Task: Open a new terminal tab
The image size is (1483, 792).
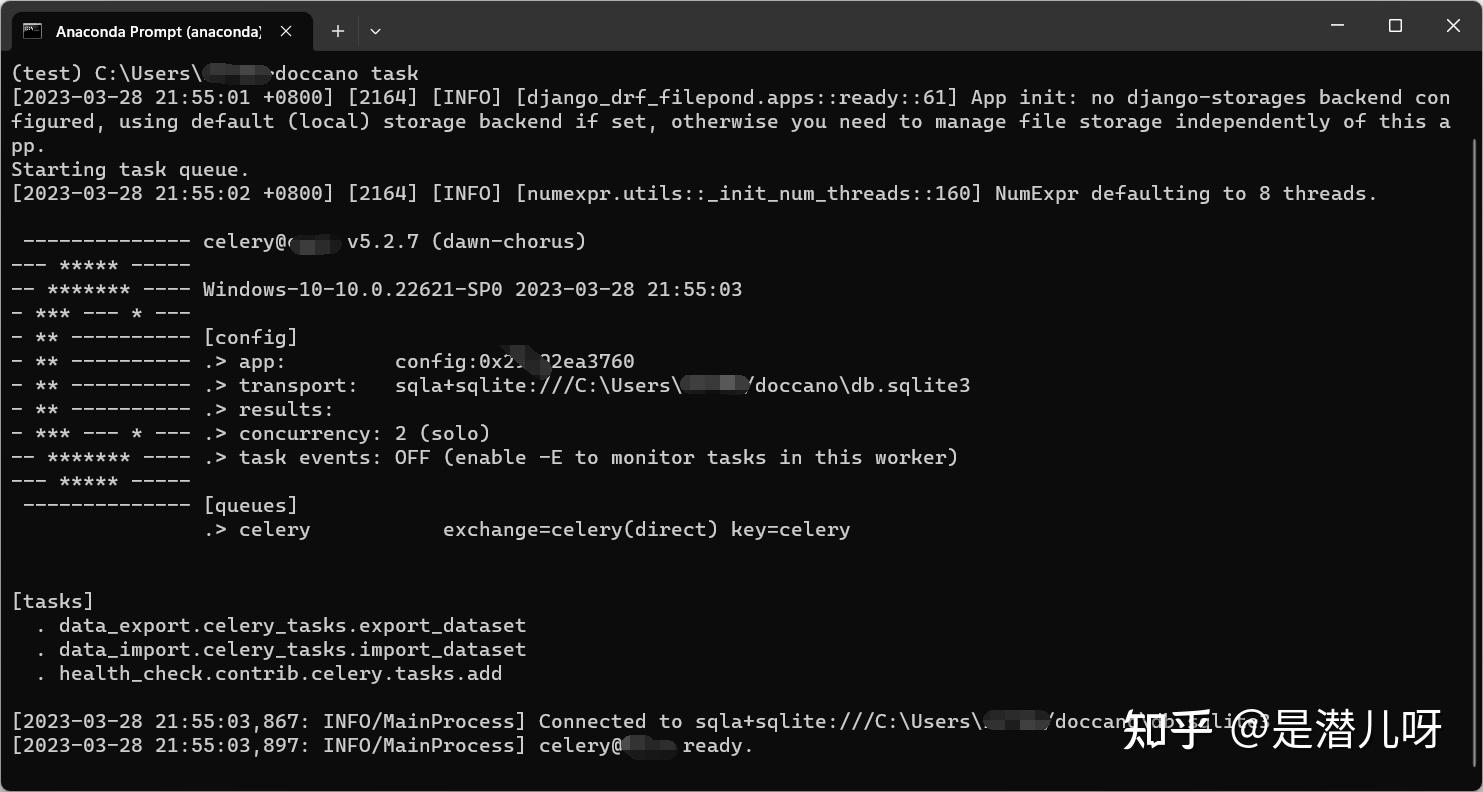Action: point(338,31)
